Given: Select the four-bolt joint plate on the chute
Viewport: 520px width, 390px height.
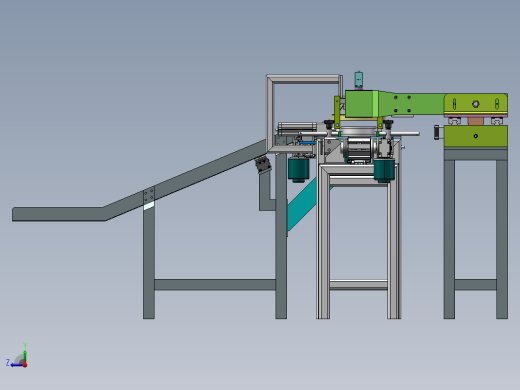Looking at the screenshot, I should [x=149, y=195].
